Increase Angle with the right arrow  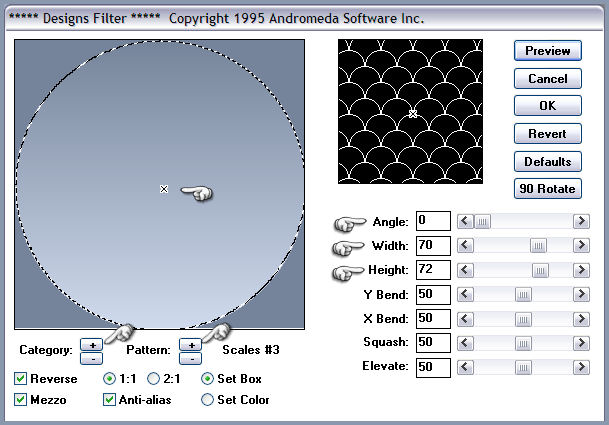(581, 221)
